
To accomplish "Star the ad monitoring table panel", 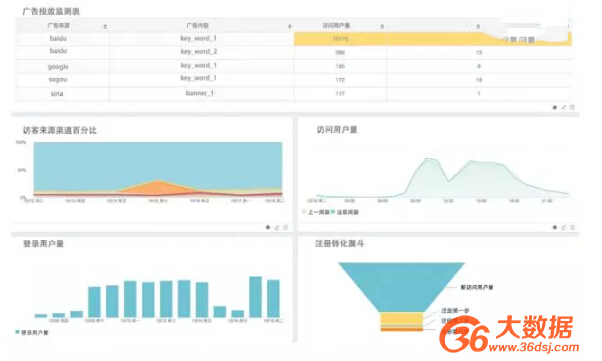I will point(554,108).
